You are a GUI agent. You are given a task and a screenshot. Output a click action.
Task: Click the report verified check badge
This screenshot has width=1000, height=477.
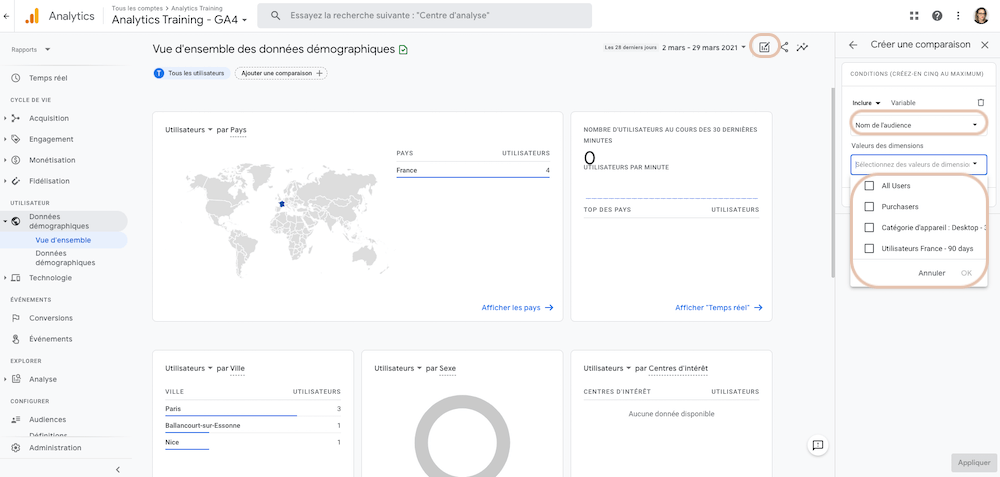(403, 50)
